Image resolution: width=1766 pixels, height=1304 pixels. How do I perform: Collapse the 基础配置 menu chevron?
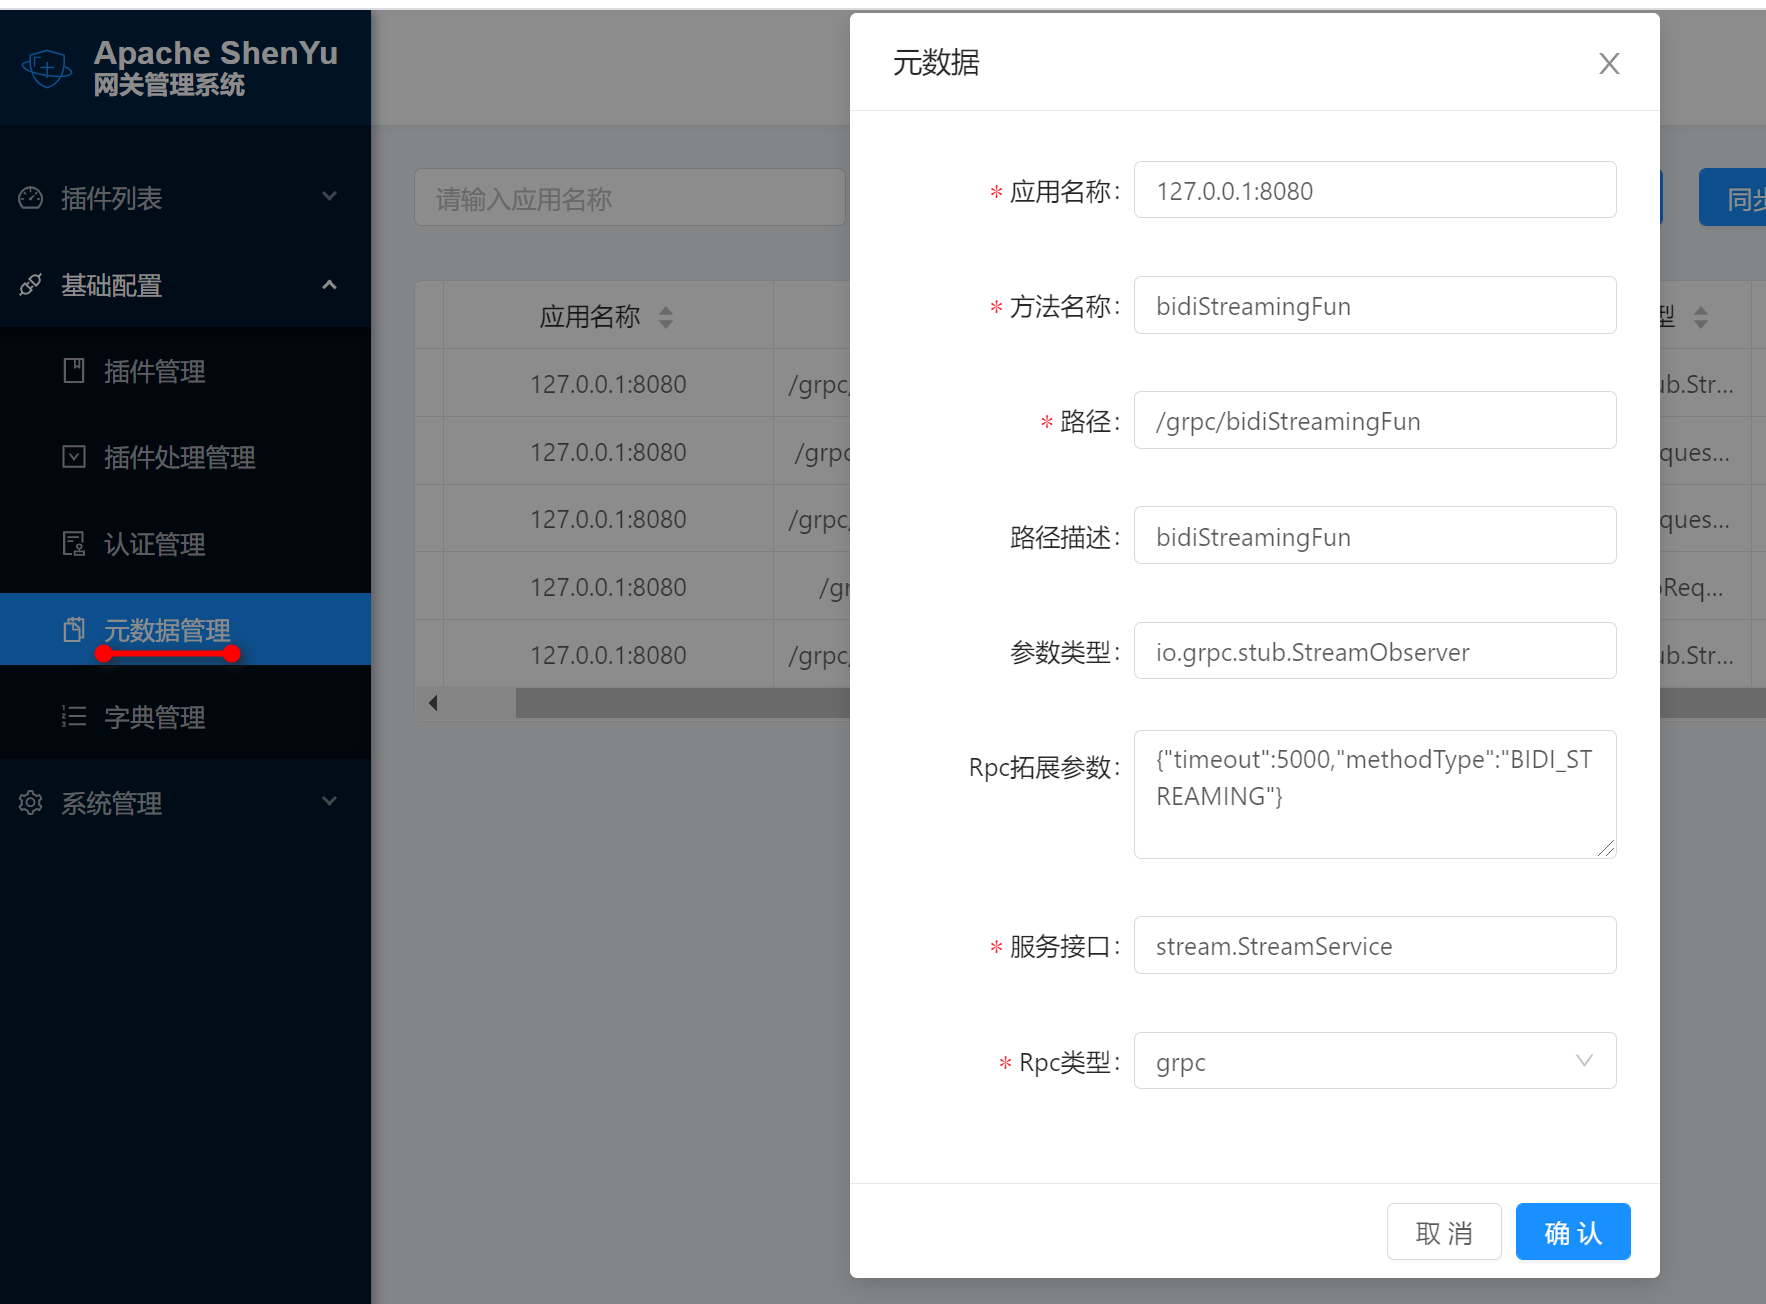click(329, 285)
